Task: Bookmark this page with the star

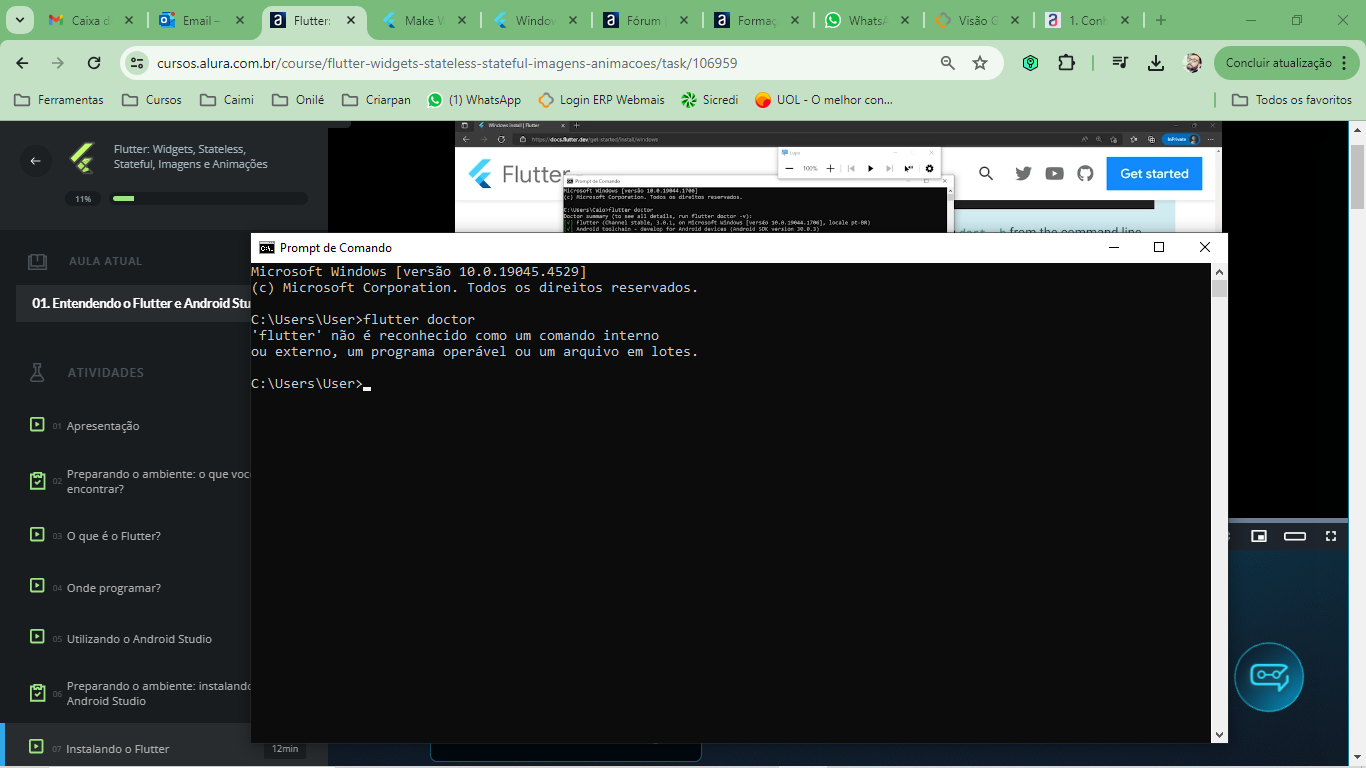Action: click(x=980, y=63)
